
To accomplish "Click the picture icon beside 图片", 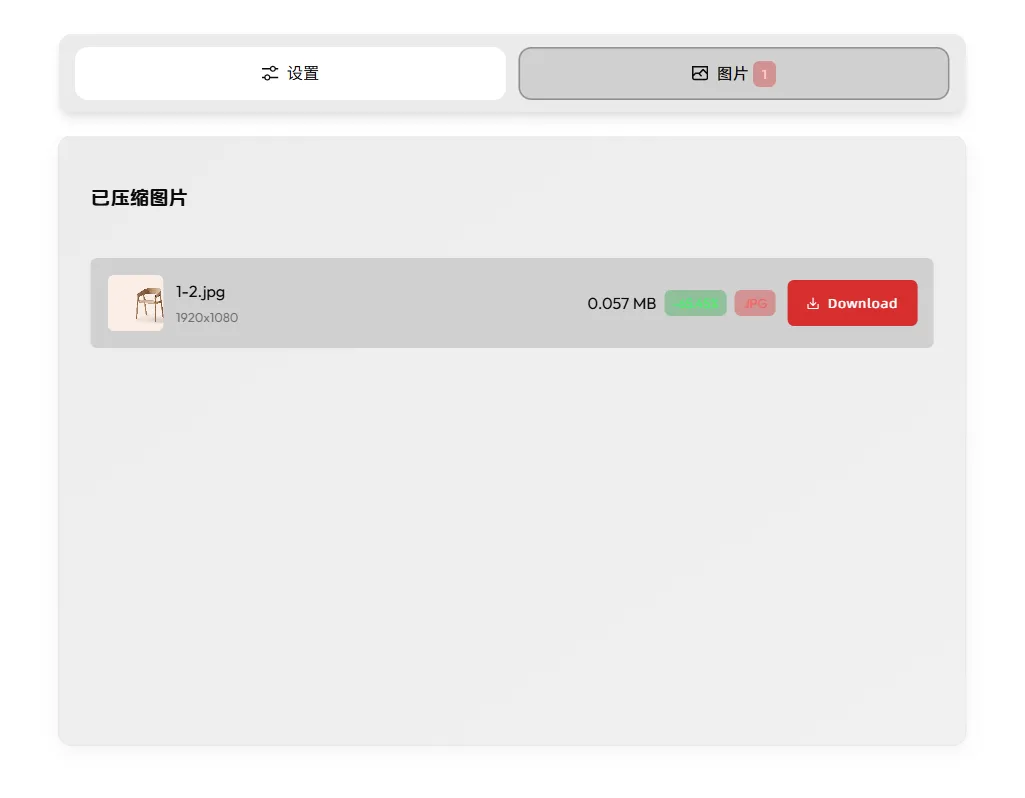I will [699, 73].
